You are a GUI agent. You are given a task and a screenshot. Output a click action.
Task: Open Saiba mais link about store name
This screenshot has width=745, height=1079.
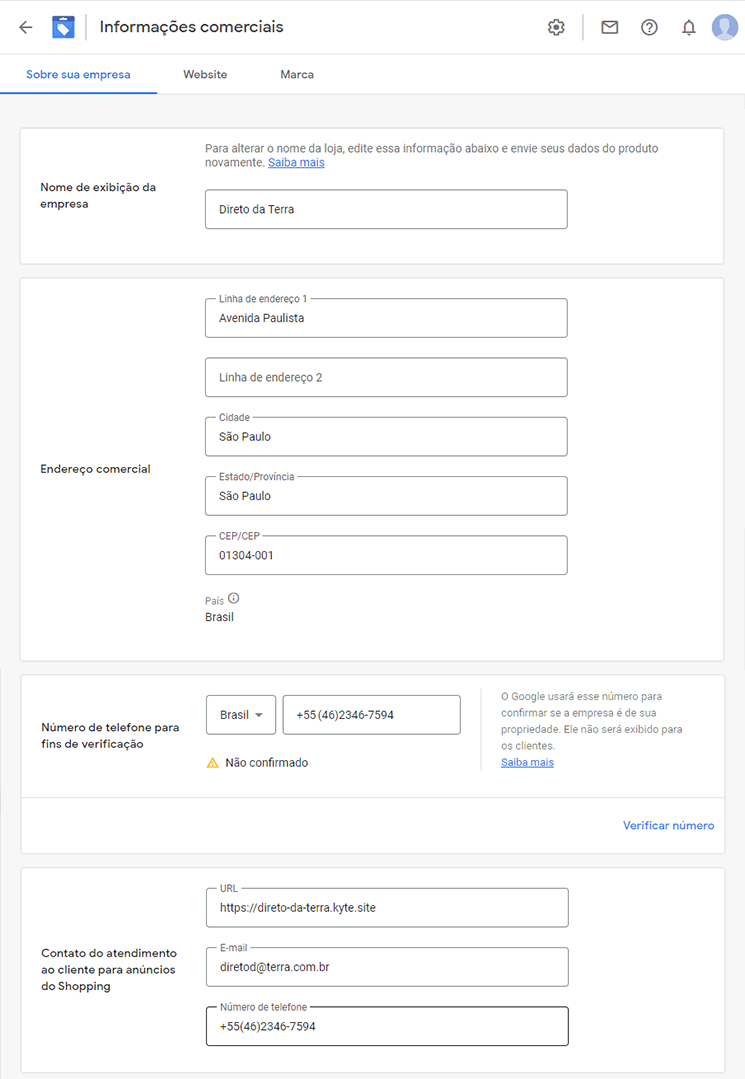pyautogui.click(x=296, y=162)
